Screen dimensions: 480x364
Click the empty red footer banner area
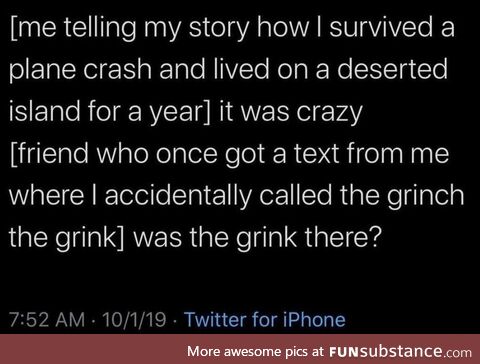(93, 349)
